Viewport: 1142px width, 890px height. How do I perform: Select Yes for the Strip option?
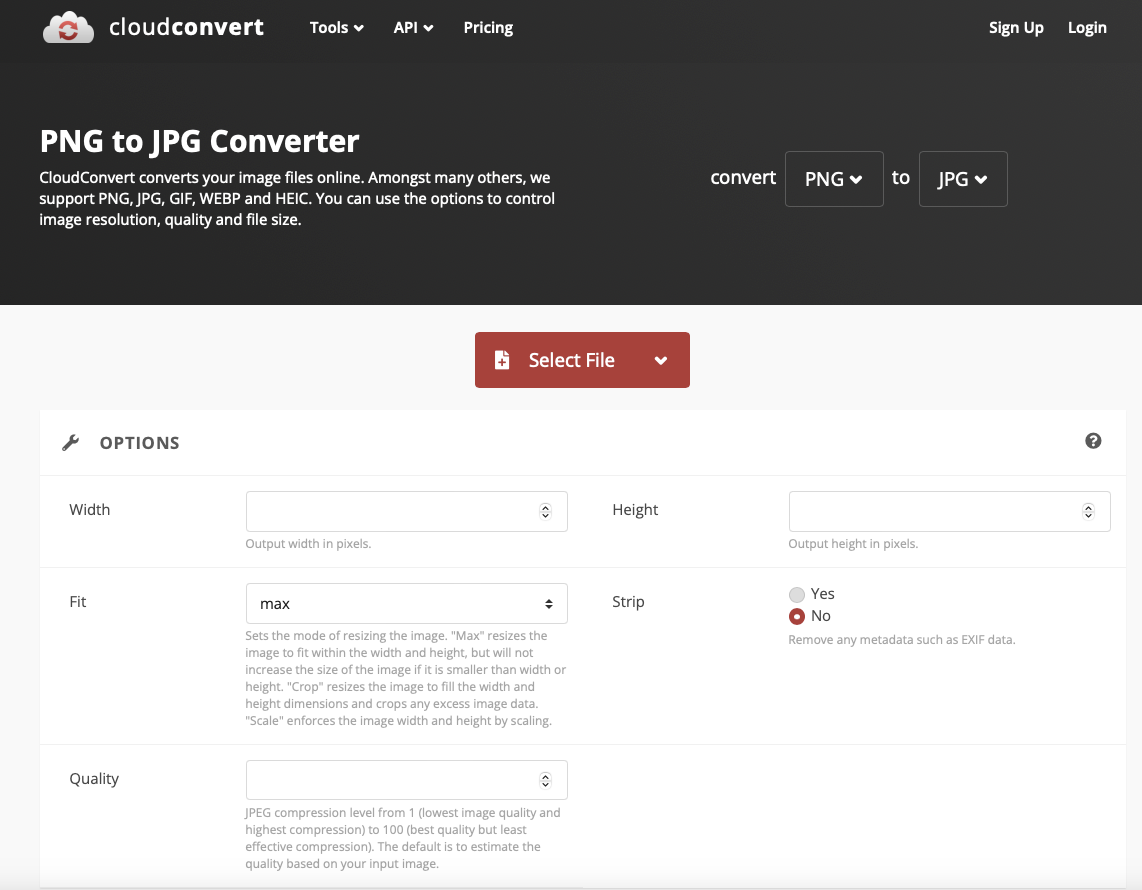pos(798,593)
